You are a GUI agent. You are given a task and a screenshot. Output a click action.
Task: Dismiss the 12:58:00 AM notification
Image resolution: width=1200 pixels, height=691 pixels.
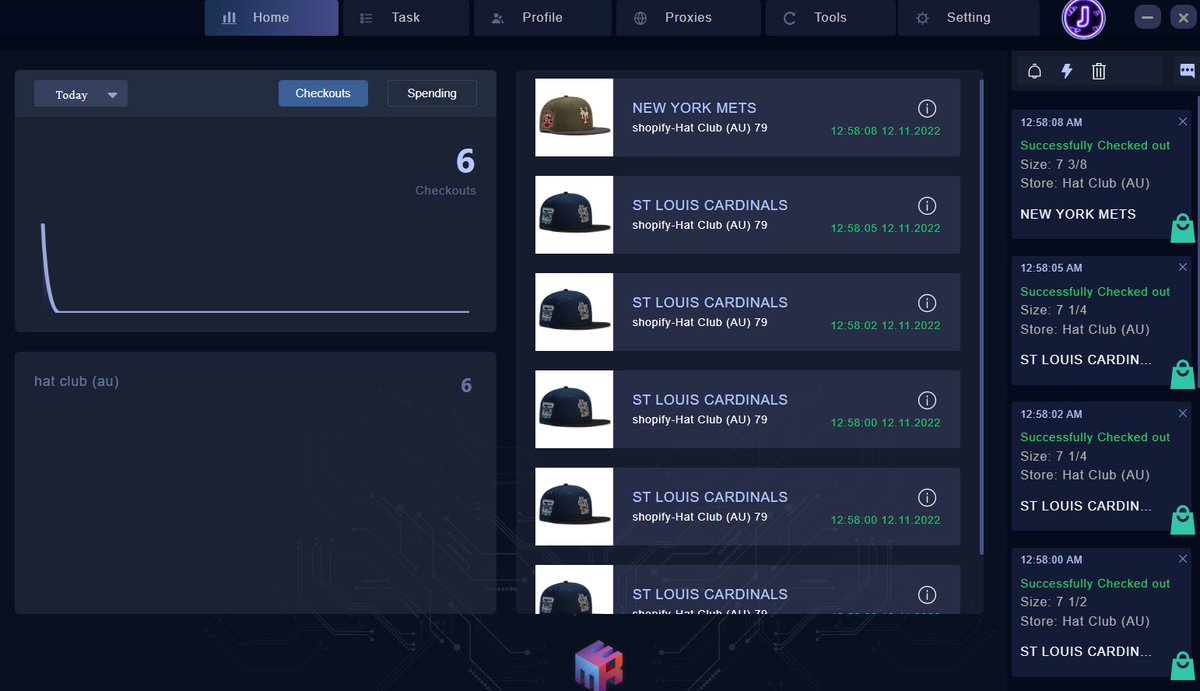[1183, 558]
